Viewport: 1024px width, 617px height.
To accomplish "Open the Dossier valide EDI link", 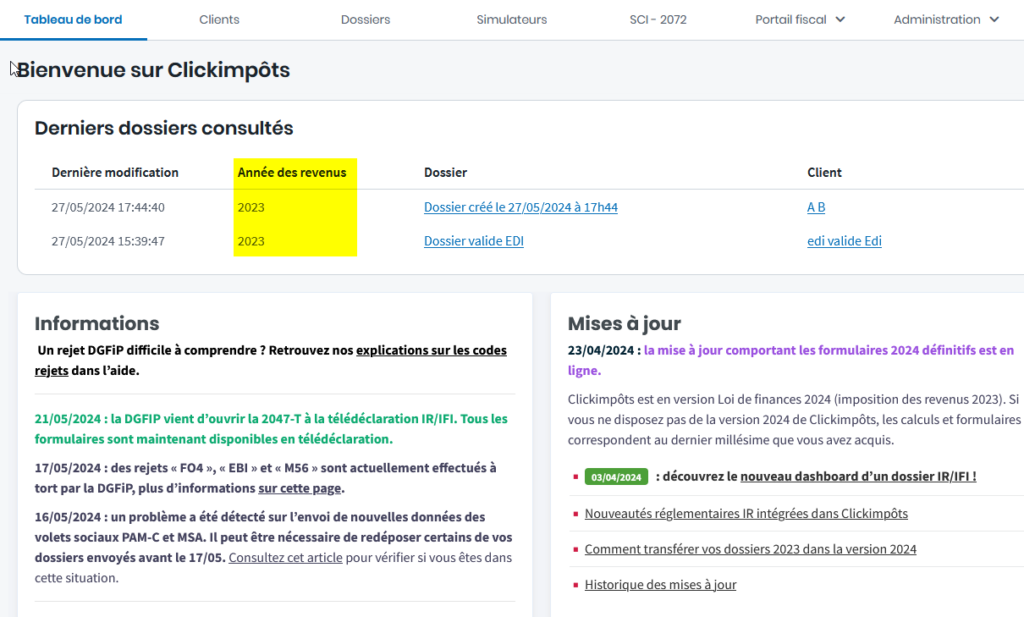I will pyautogui.click(x=473, y=241).
